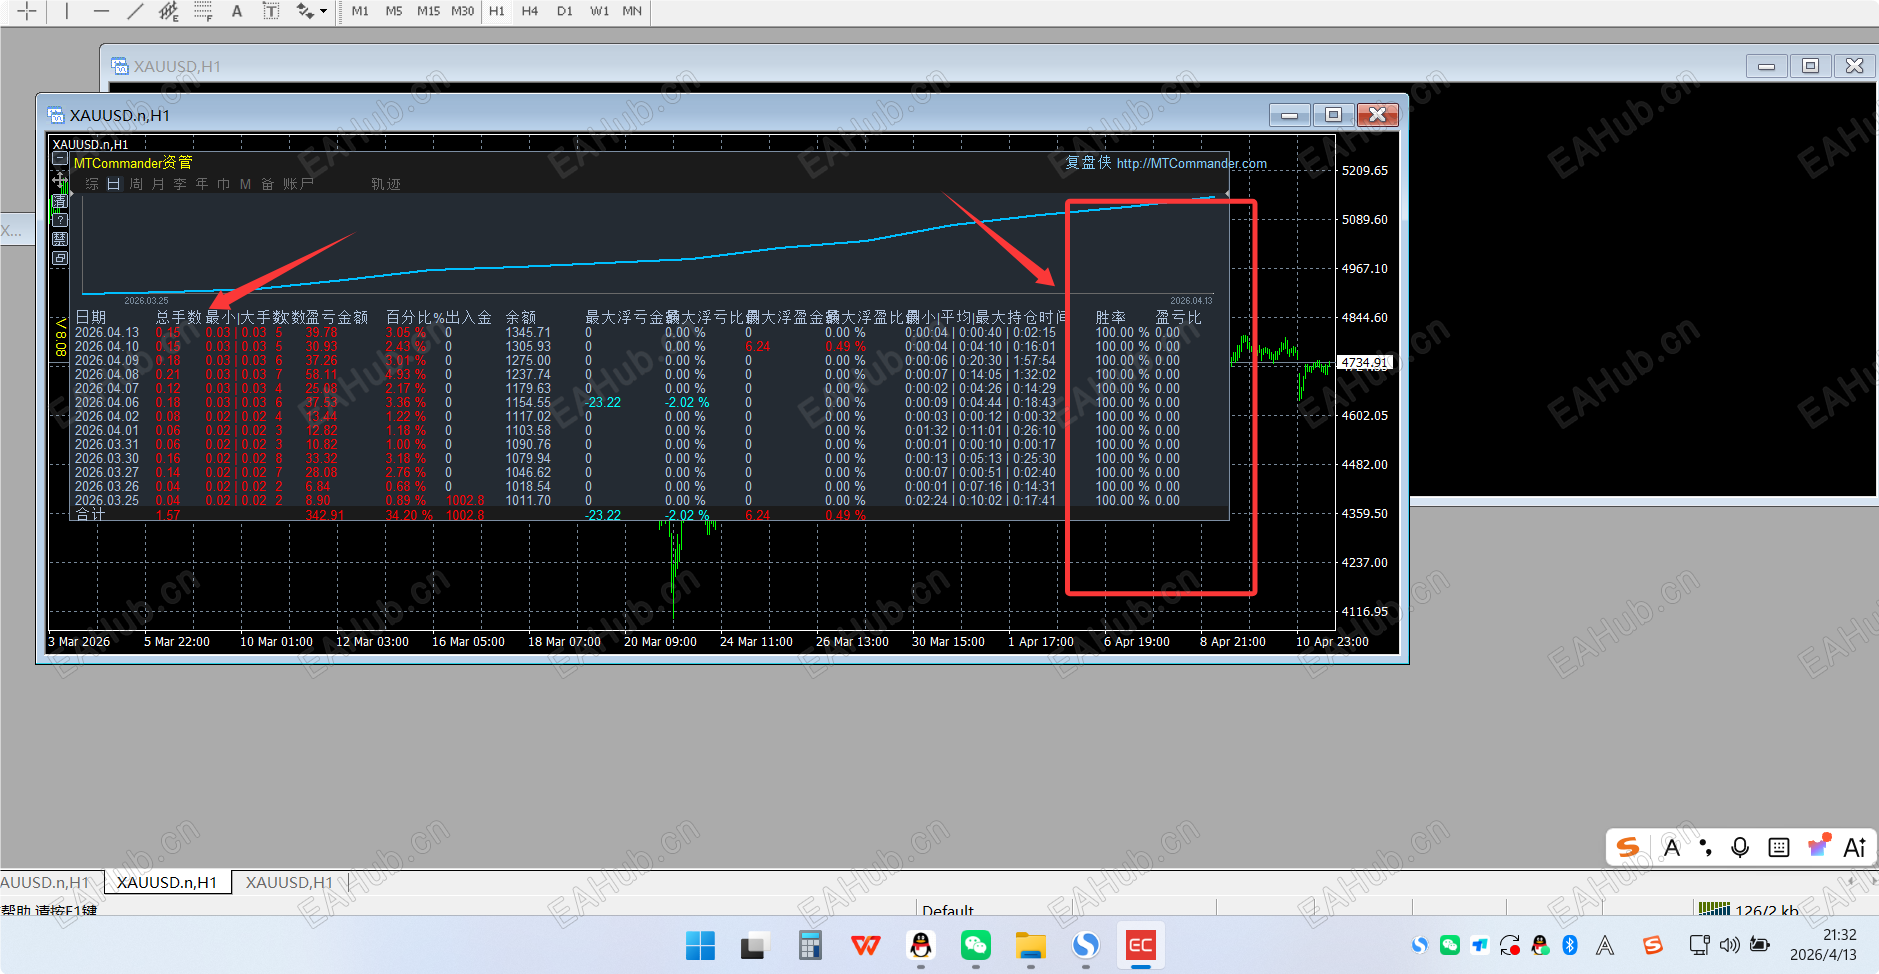Click the move-panel cross arrows icon

click(x=60, y=181)
